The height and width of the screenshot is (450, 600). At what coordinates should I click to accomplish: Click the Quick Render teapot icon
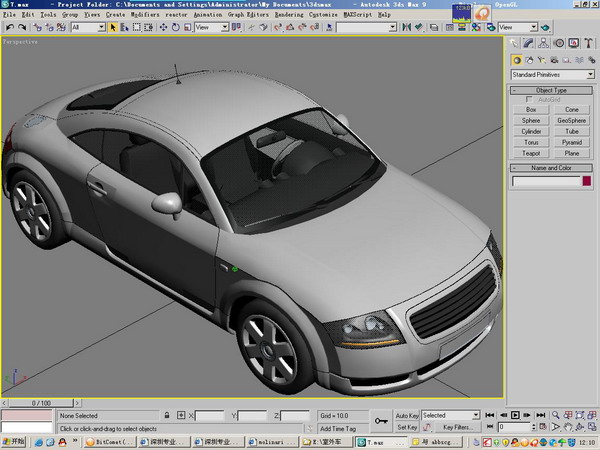pos(545,27)
